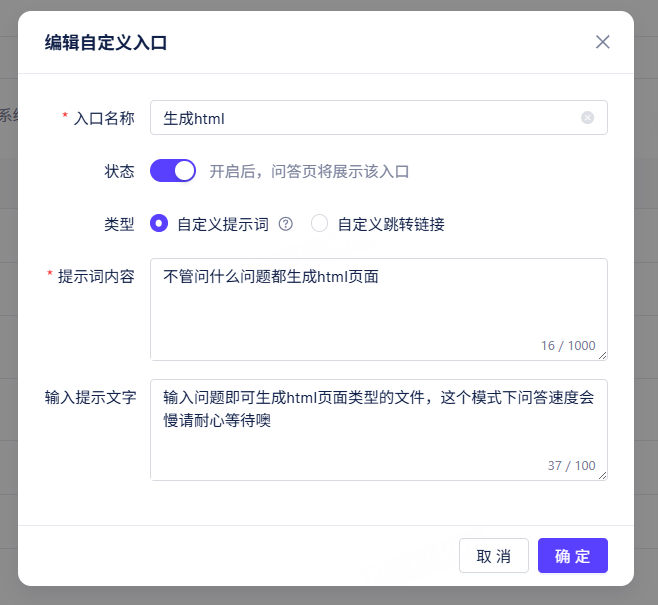The height and width of the screenshot is (605, 658).
Task: Click the 入口名称 field label
Action: click(104, 118)
